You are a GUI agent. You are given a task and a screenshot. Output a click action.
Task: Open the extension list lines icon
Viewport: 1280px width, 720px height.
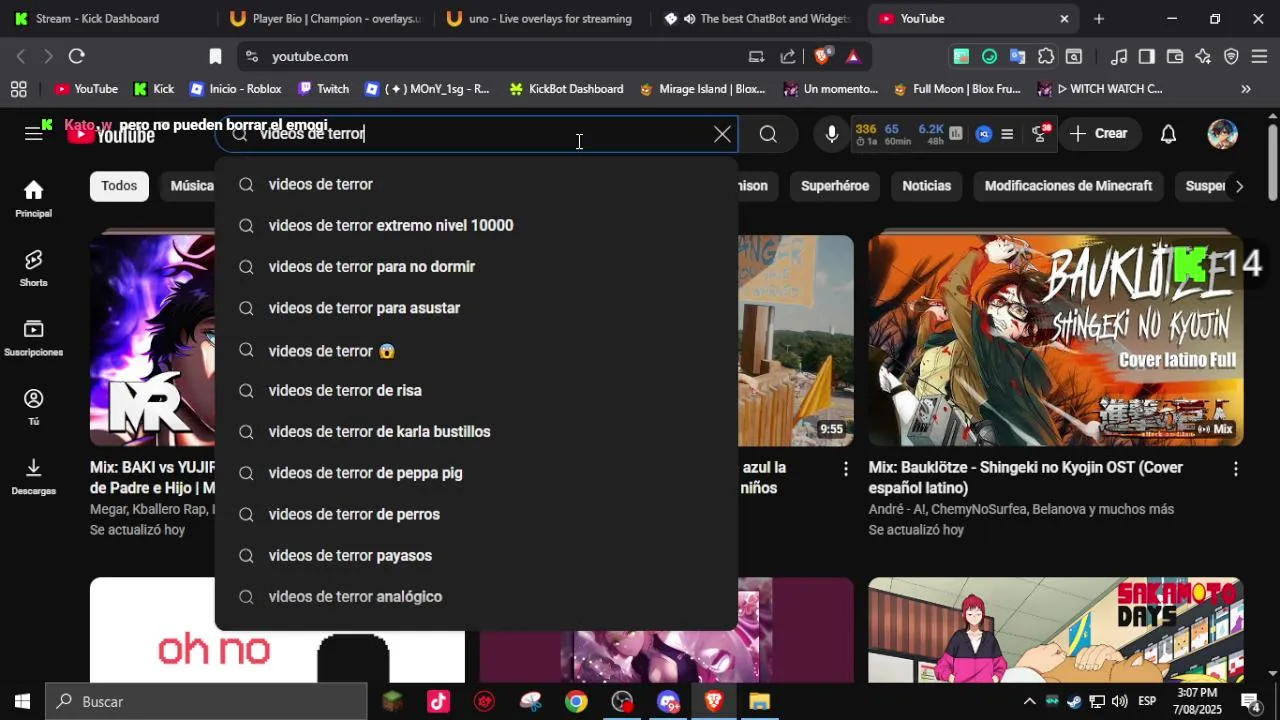coord(1008,134)
